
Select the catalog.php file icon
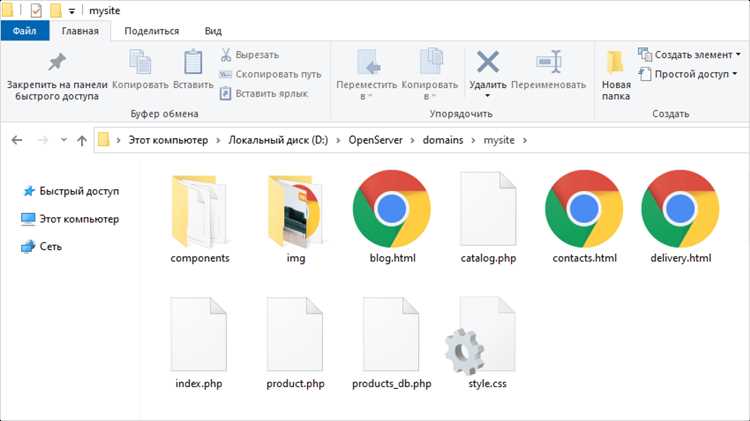click(x=488, y=209)
